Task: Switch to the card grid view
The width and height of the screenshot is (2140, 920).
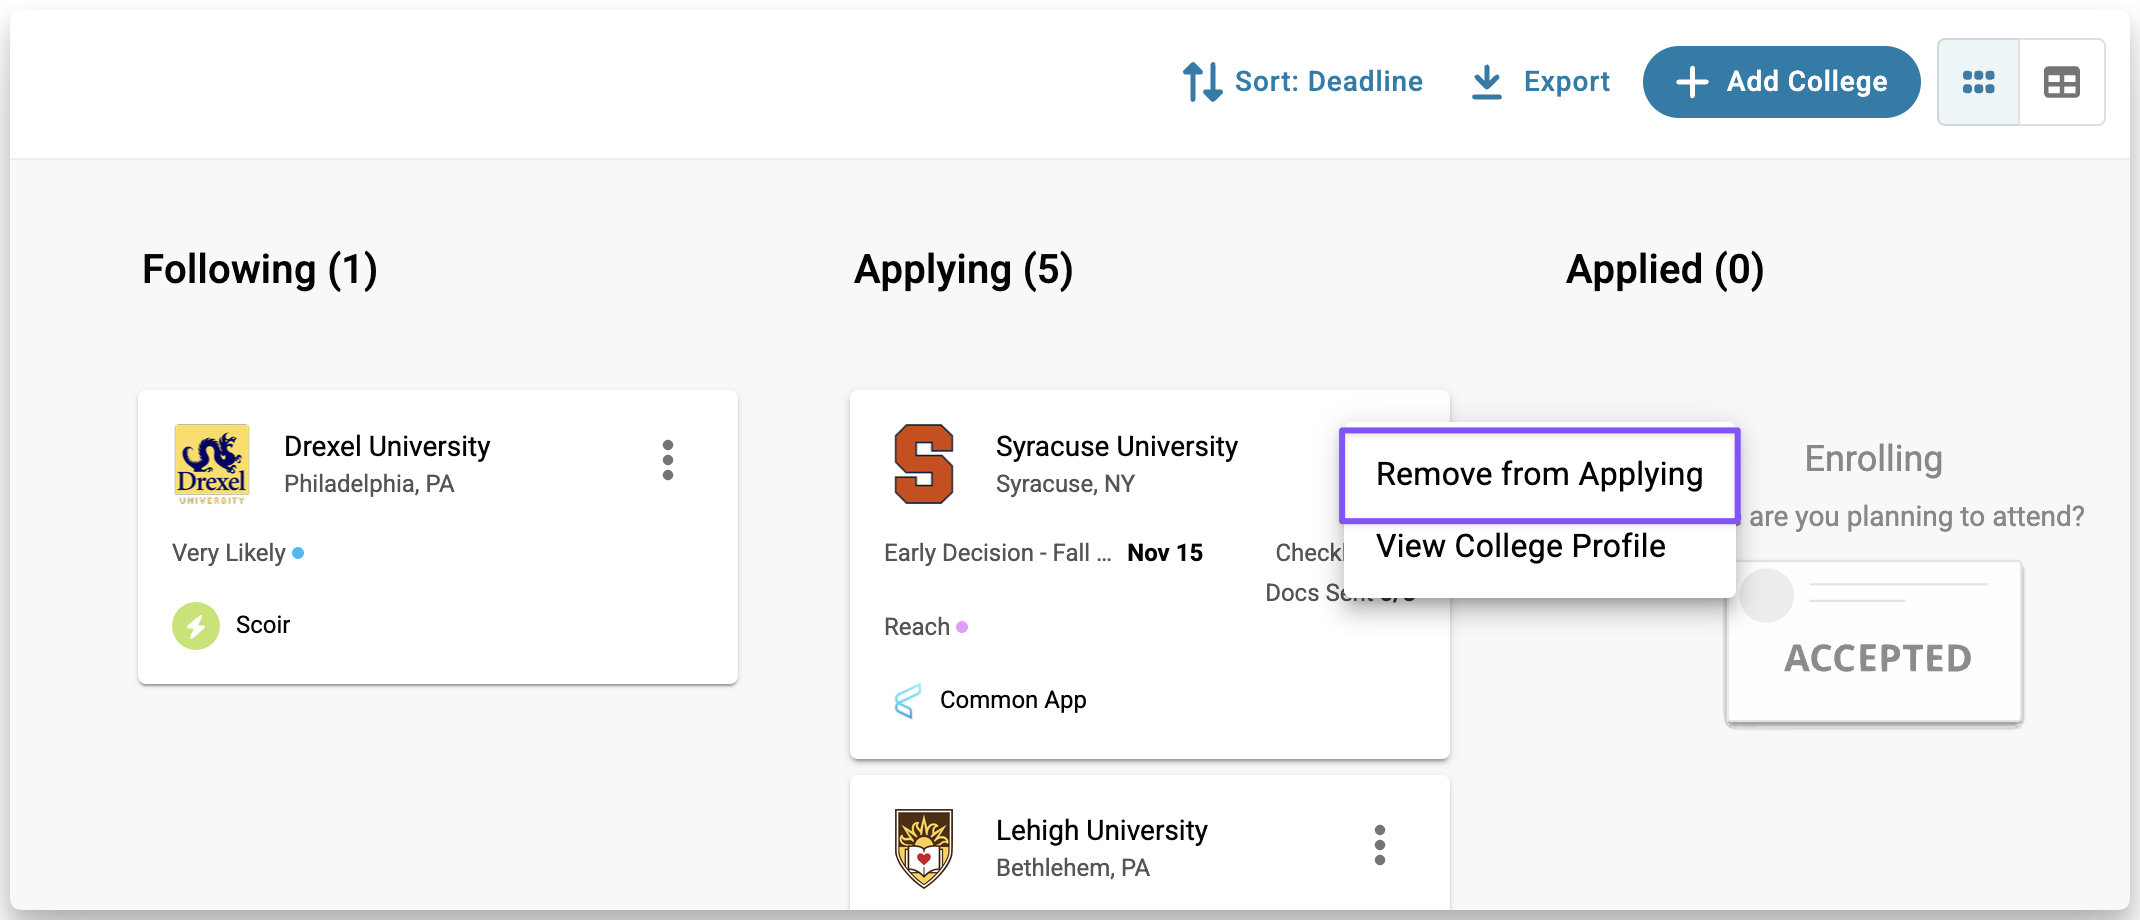Action: (1978, 82)
